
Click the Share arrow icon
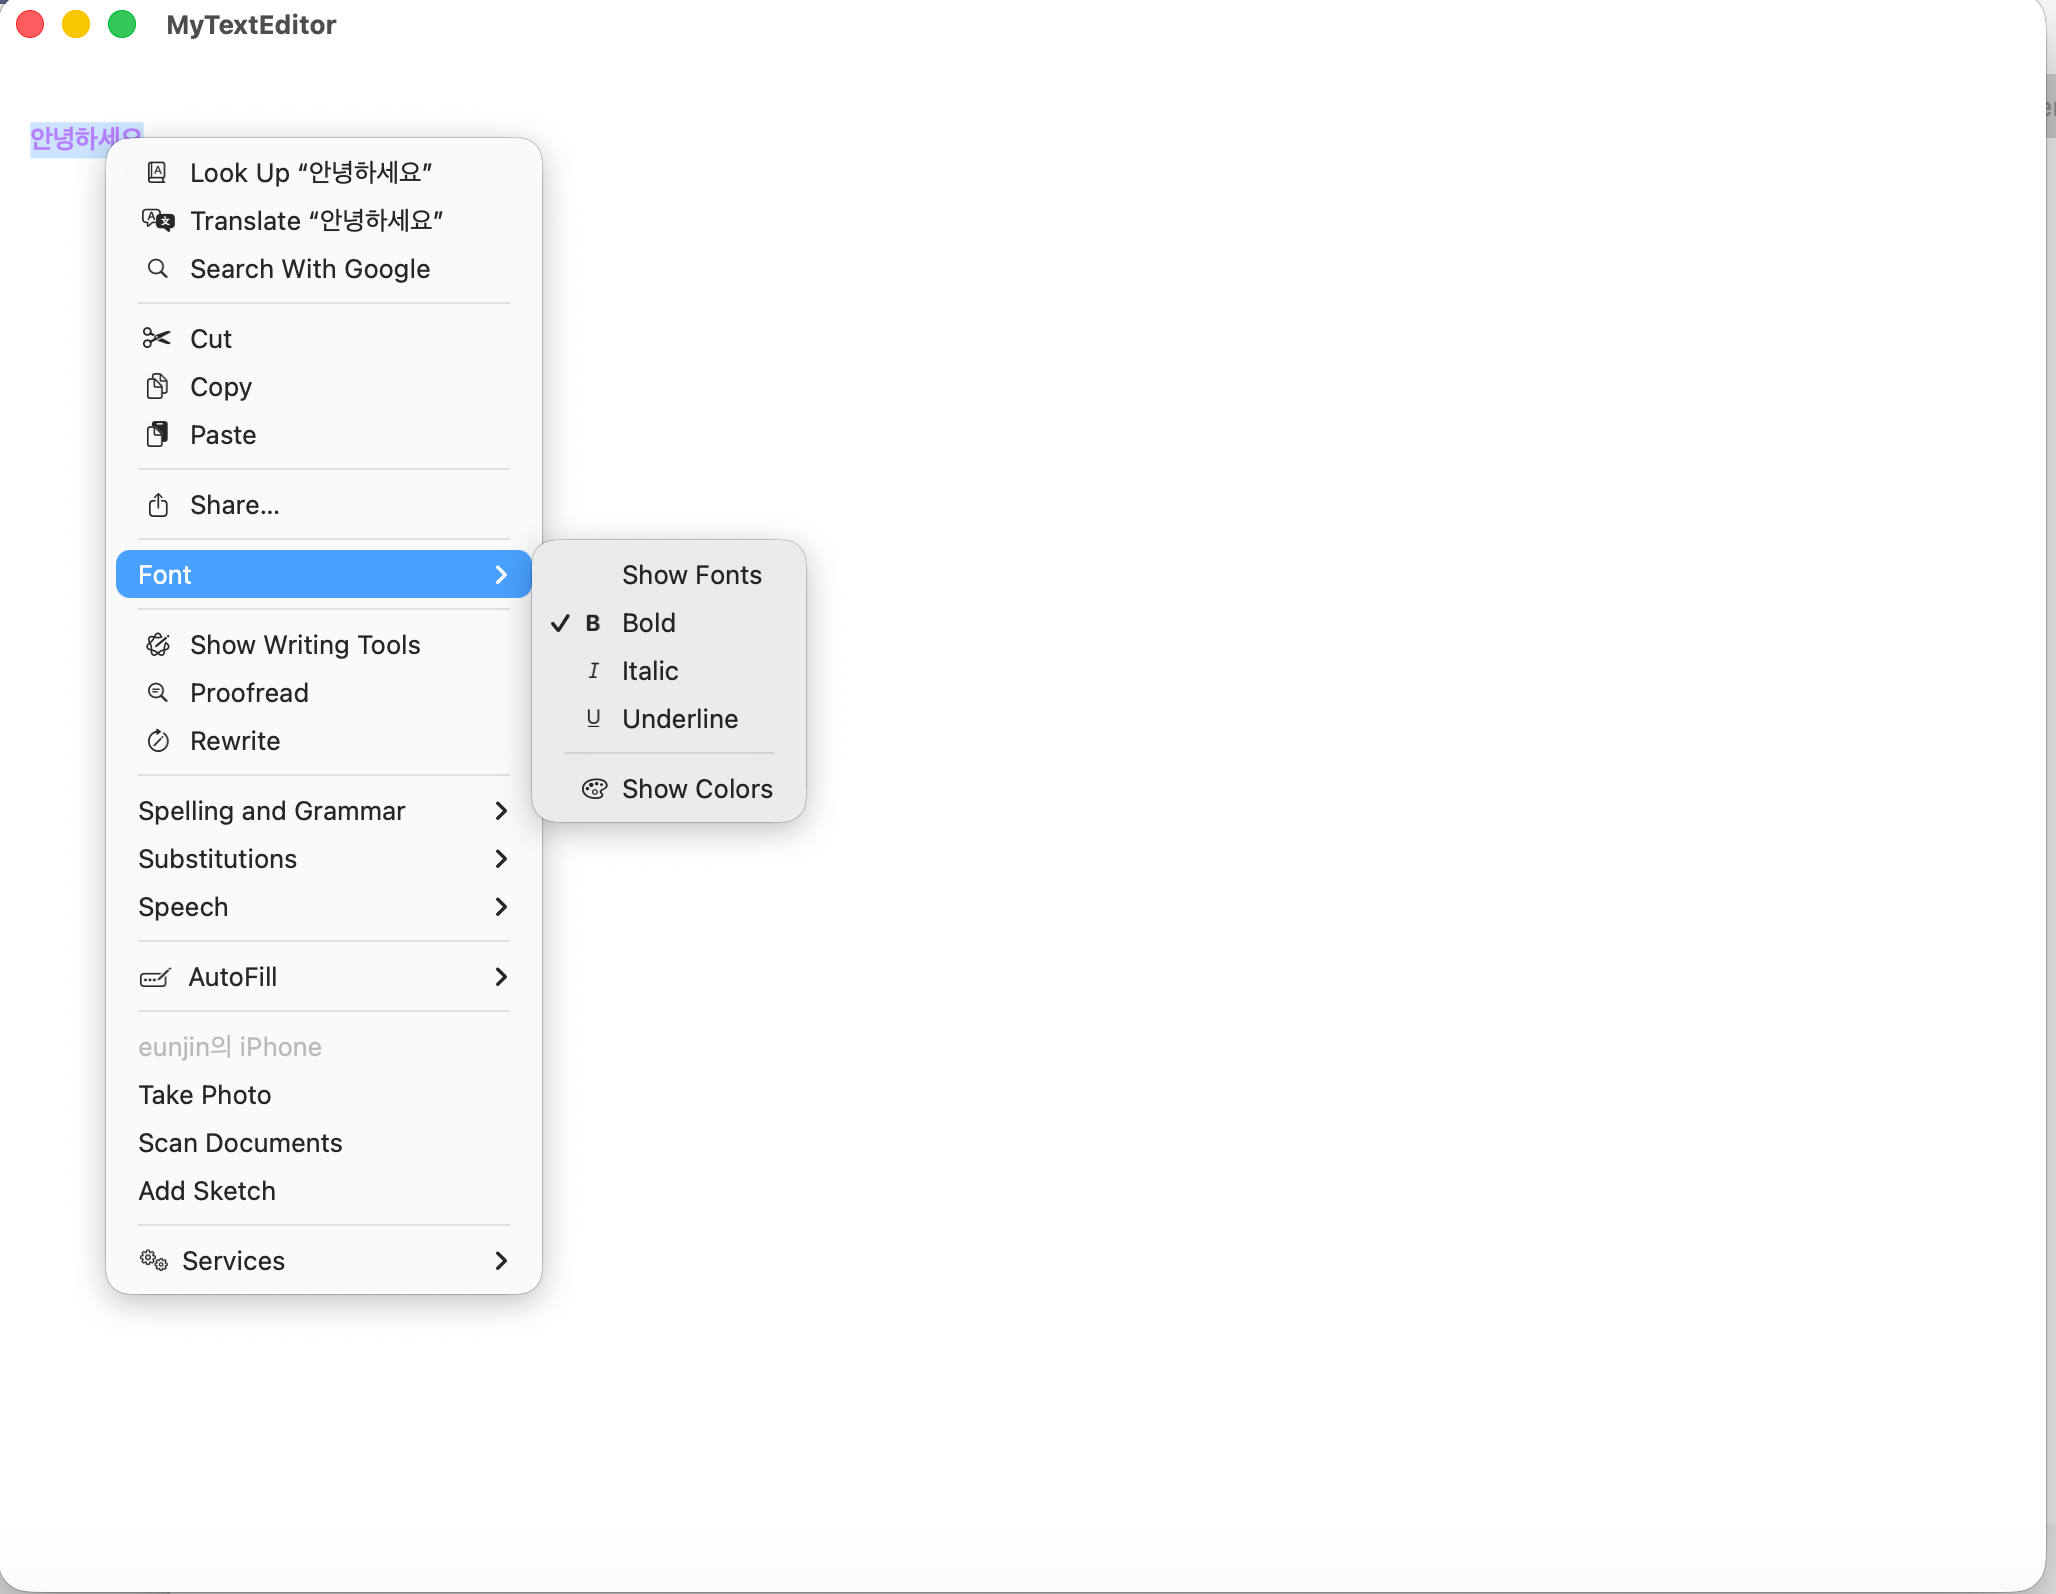157,505
